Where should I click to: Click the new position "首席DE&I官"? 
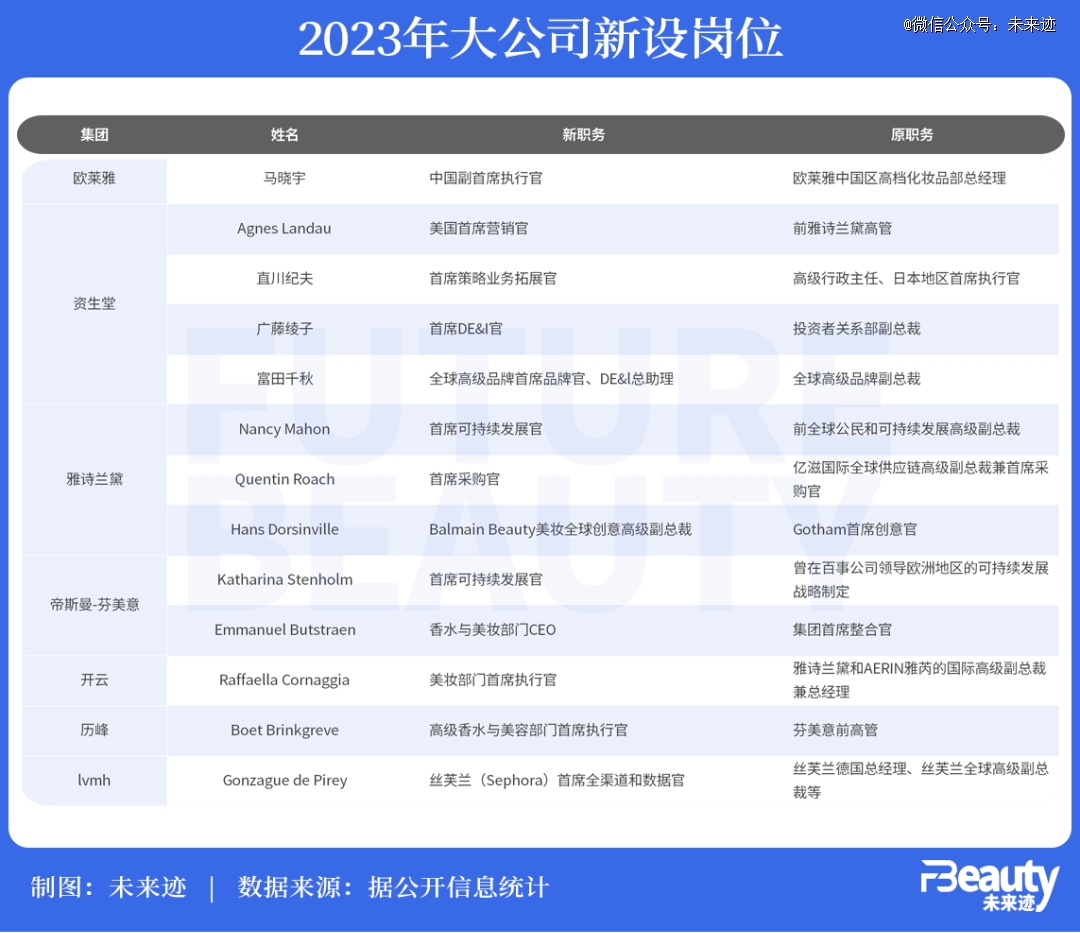point(466,328)
